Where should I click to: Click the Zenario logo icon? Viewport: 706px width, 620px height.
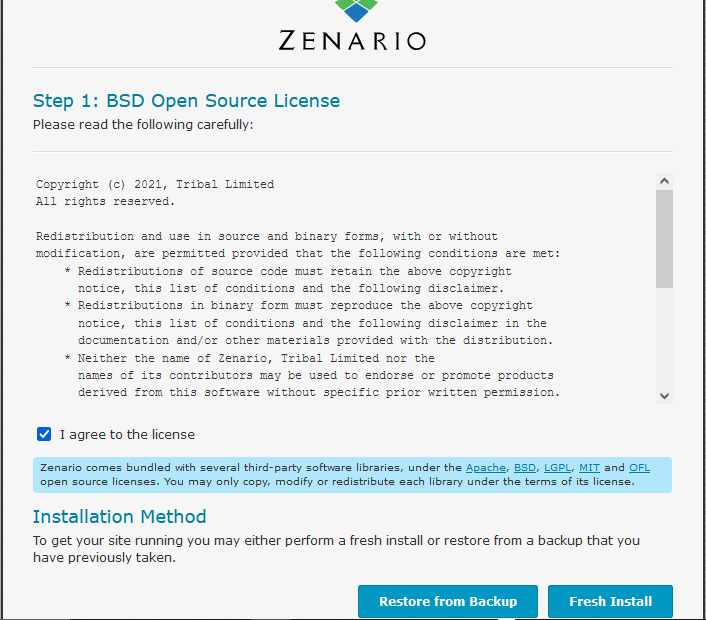tap(357, 10)
